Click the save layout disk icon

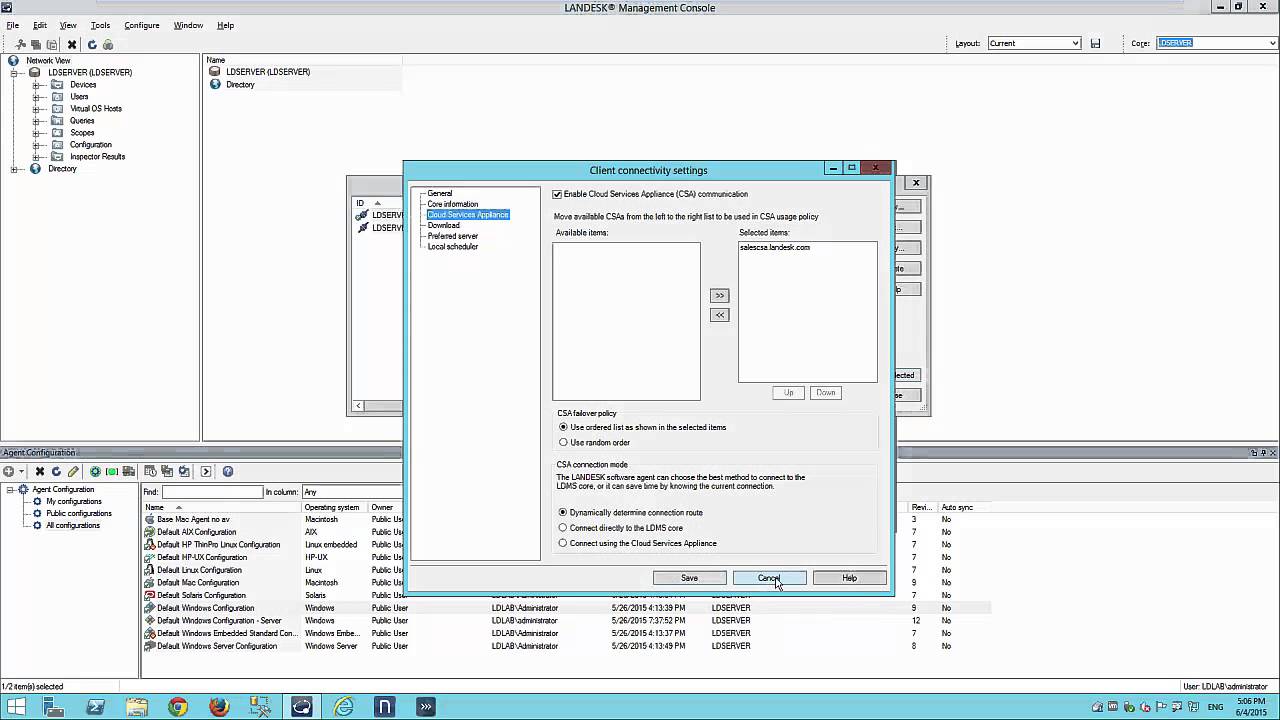point(1096,43)
